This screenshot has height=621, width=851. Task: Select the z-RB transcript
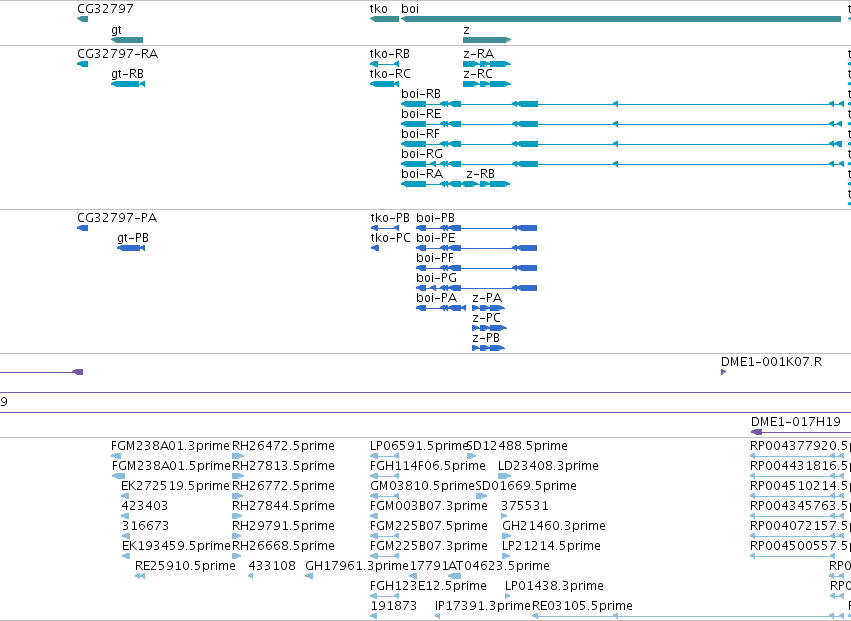coord(487,184)
